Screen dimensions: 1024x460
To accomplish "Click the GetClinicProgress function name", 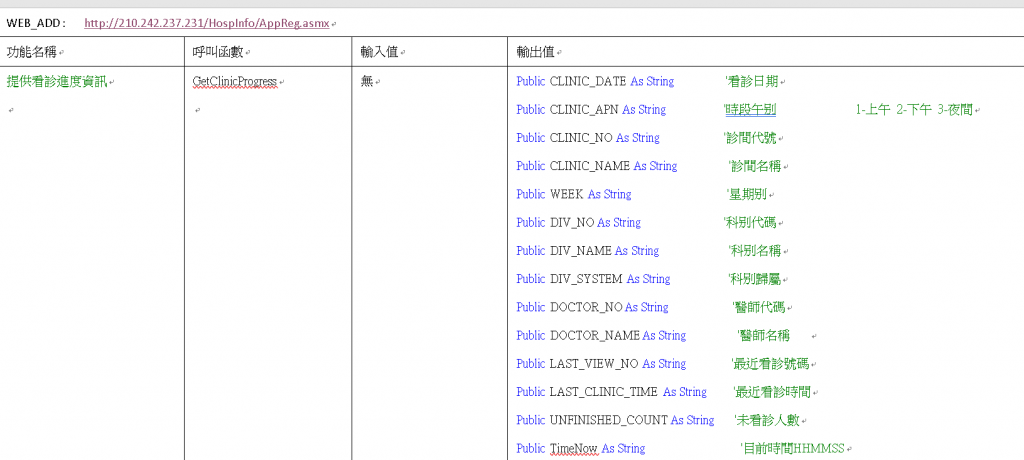I will [x=234, y=82].
